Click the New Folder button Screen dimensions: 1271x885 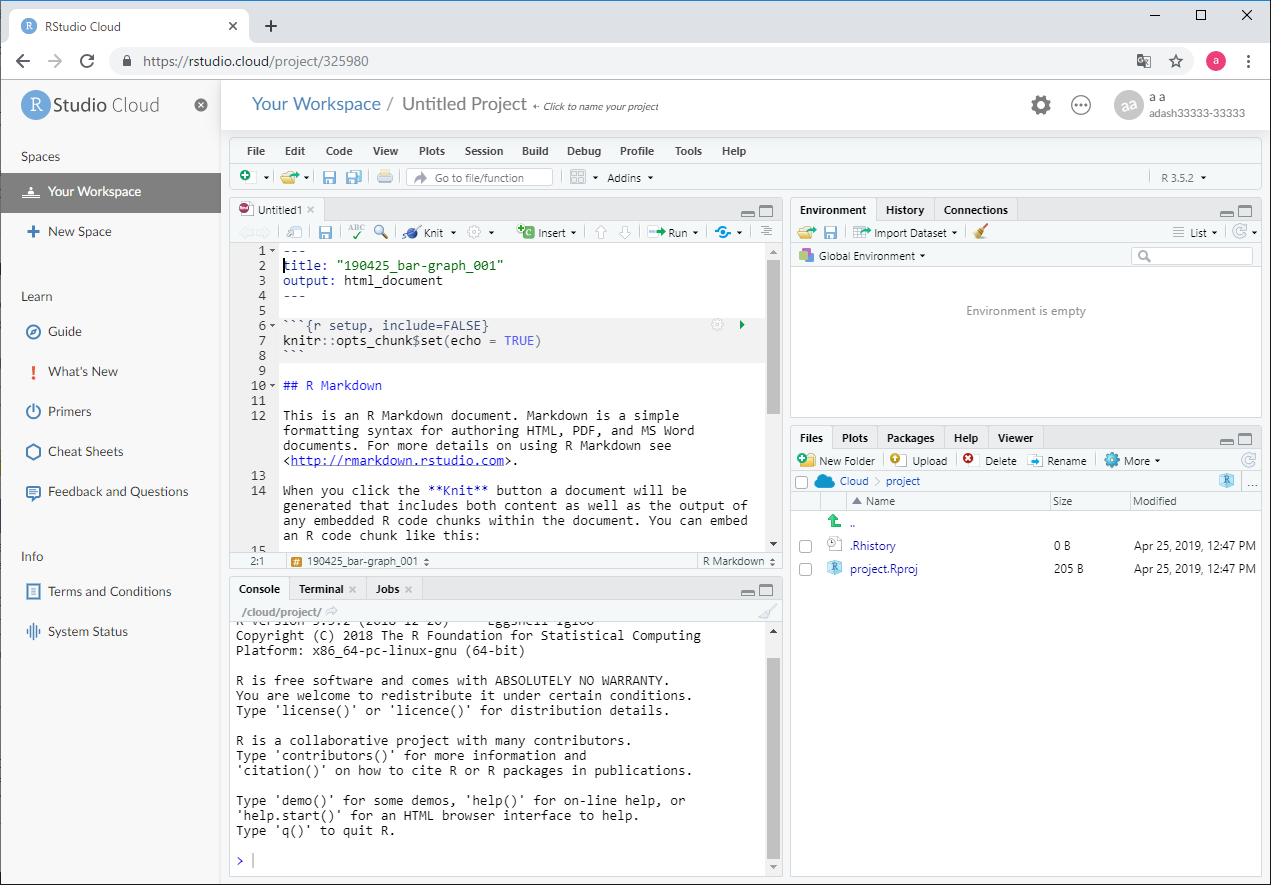(x=836, y=461)
